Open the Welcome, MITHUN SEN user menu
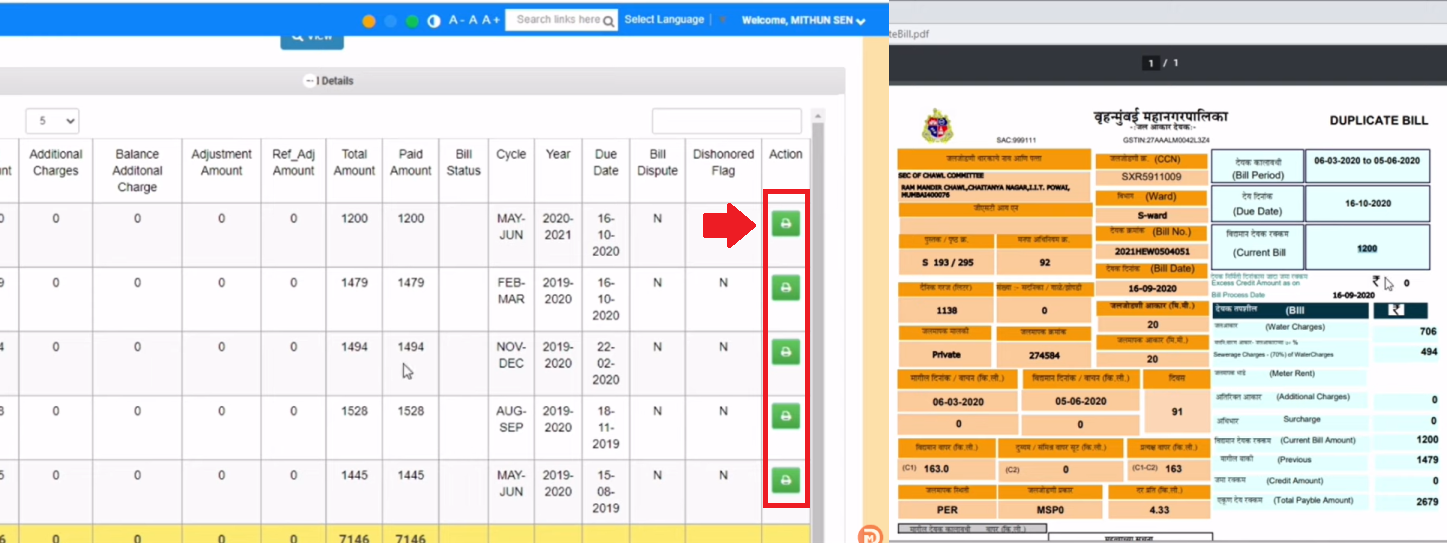Image resolution: width=1447 pixels, height=543 pixels. click(x=804, y=20)
